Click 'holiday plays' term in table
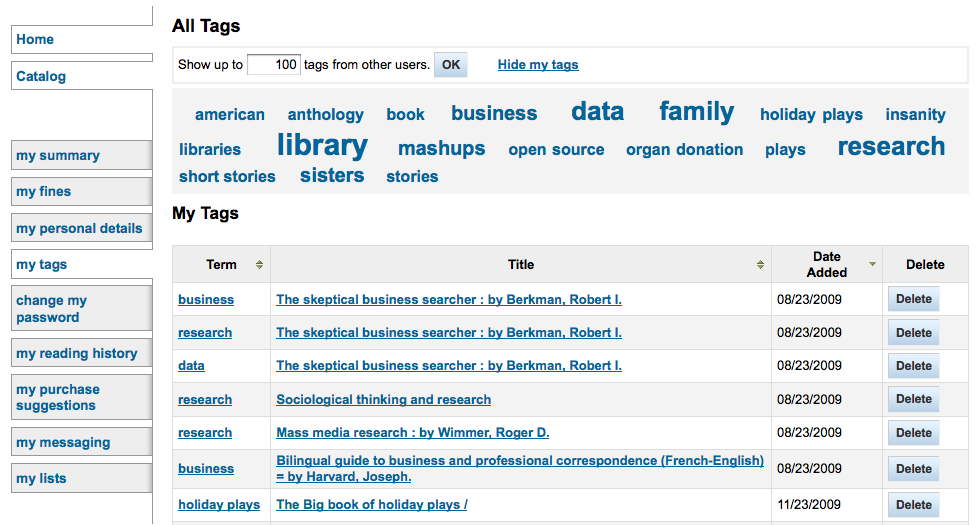The width and height of the screenshot is (976, 525). pos(219,505)
